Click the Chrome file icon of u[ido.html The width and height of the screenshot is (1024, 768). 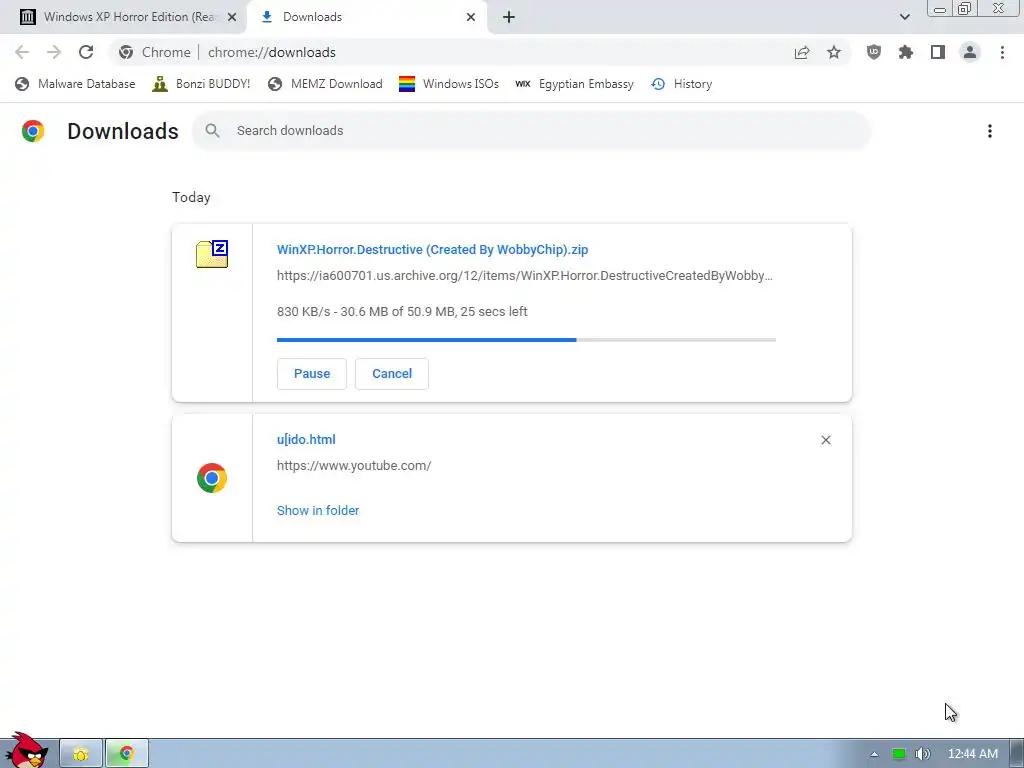click(x=212, y=478)
